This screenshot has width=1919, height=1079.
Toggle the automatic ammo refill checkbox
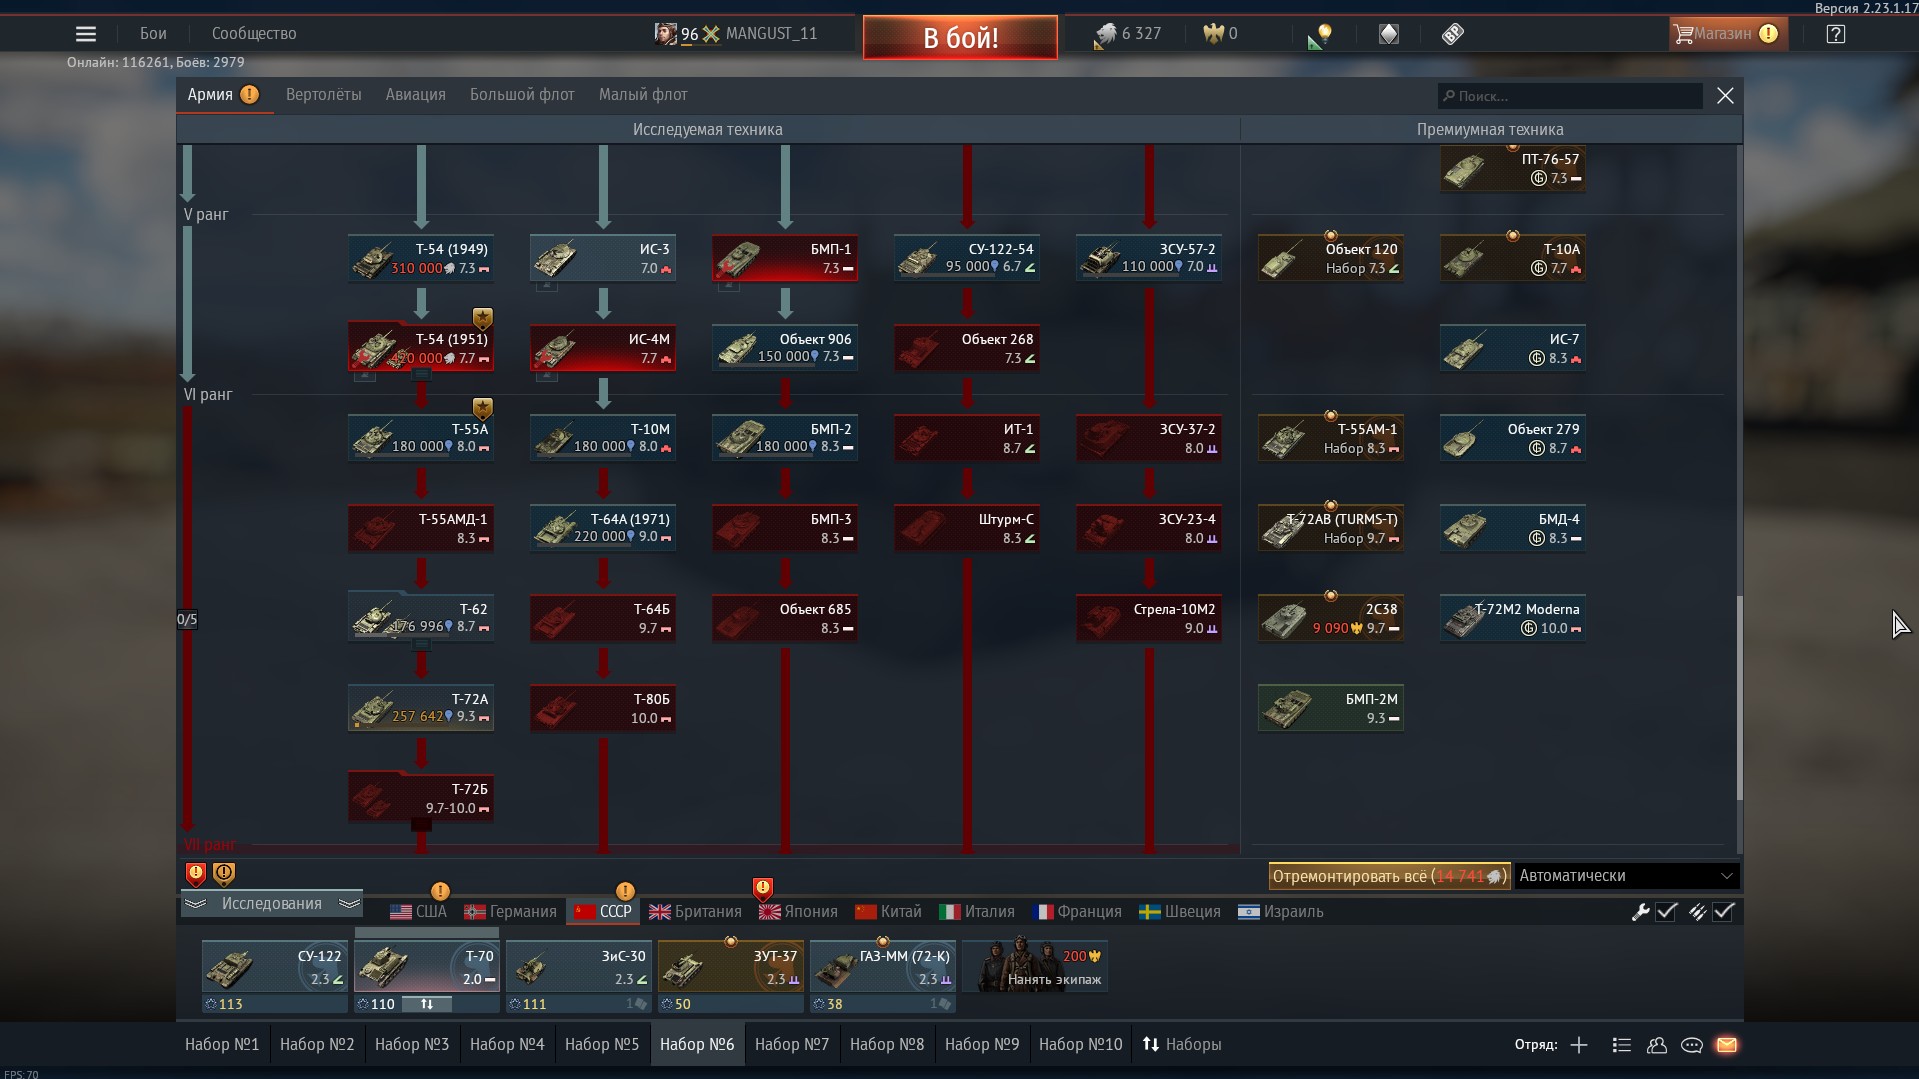[1724, 912]
